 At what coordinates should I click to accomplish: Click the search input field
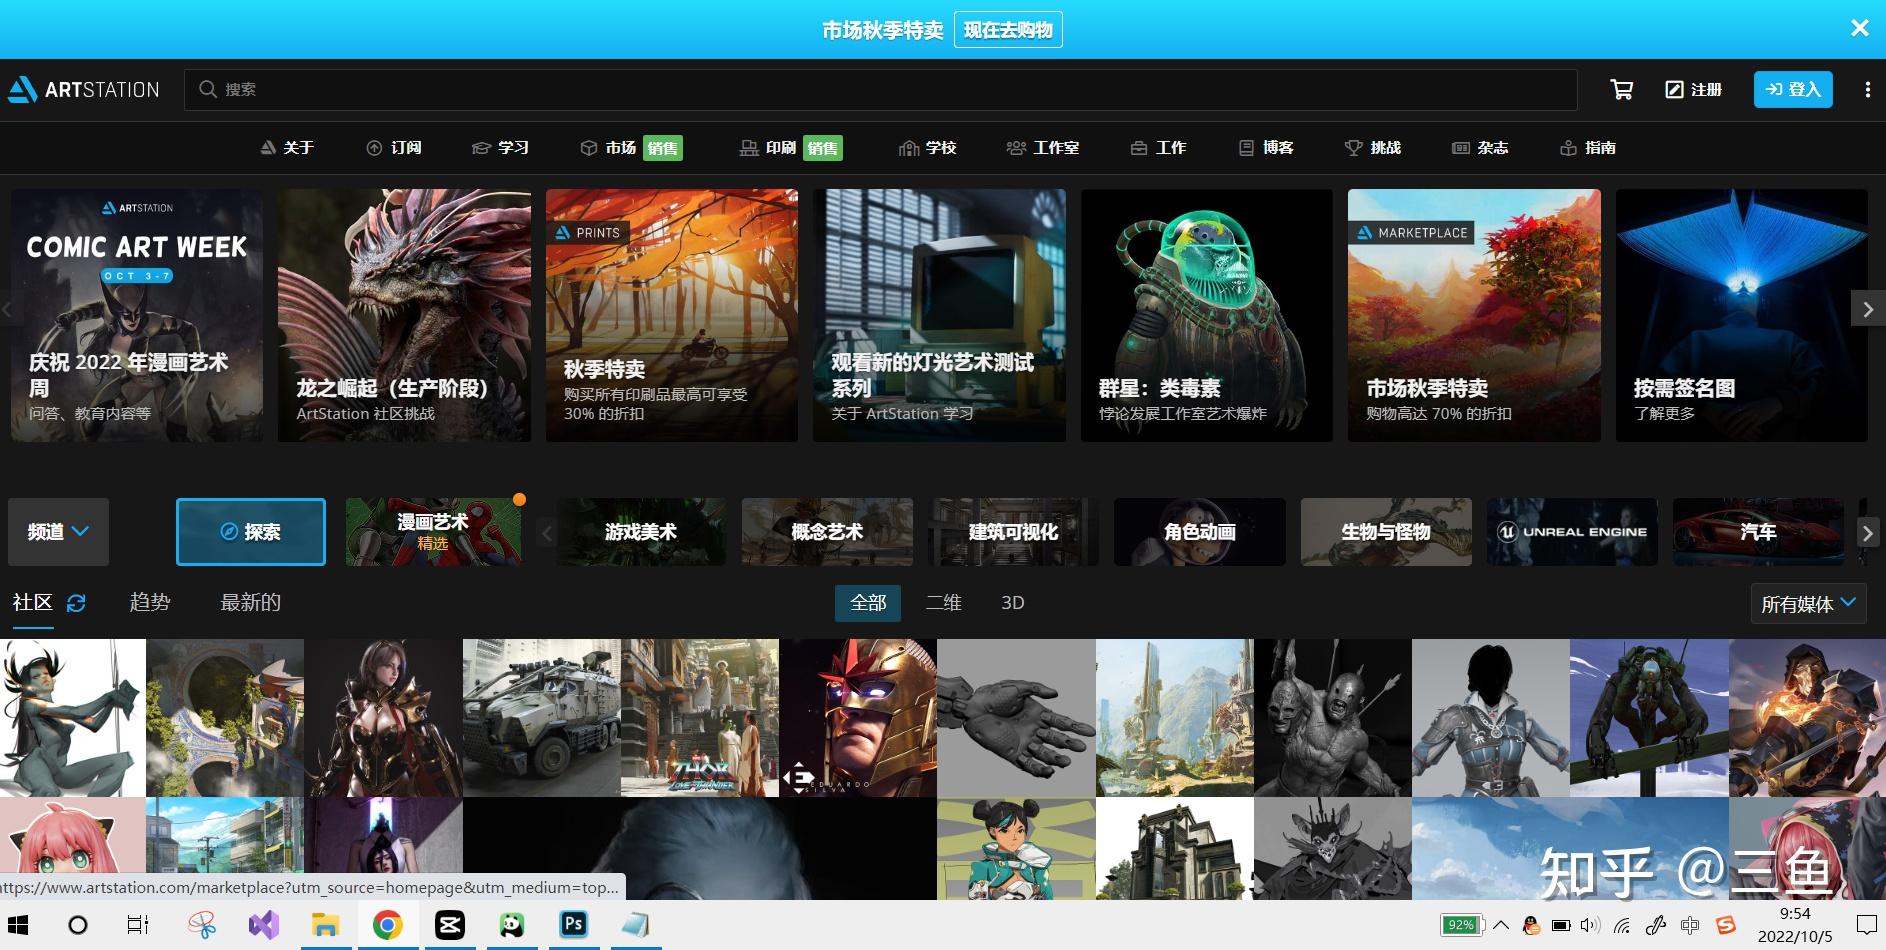coord(880,90)
